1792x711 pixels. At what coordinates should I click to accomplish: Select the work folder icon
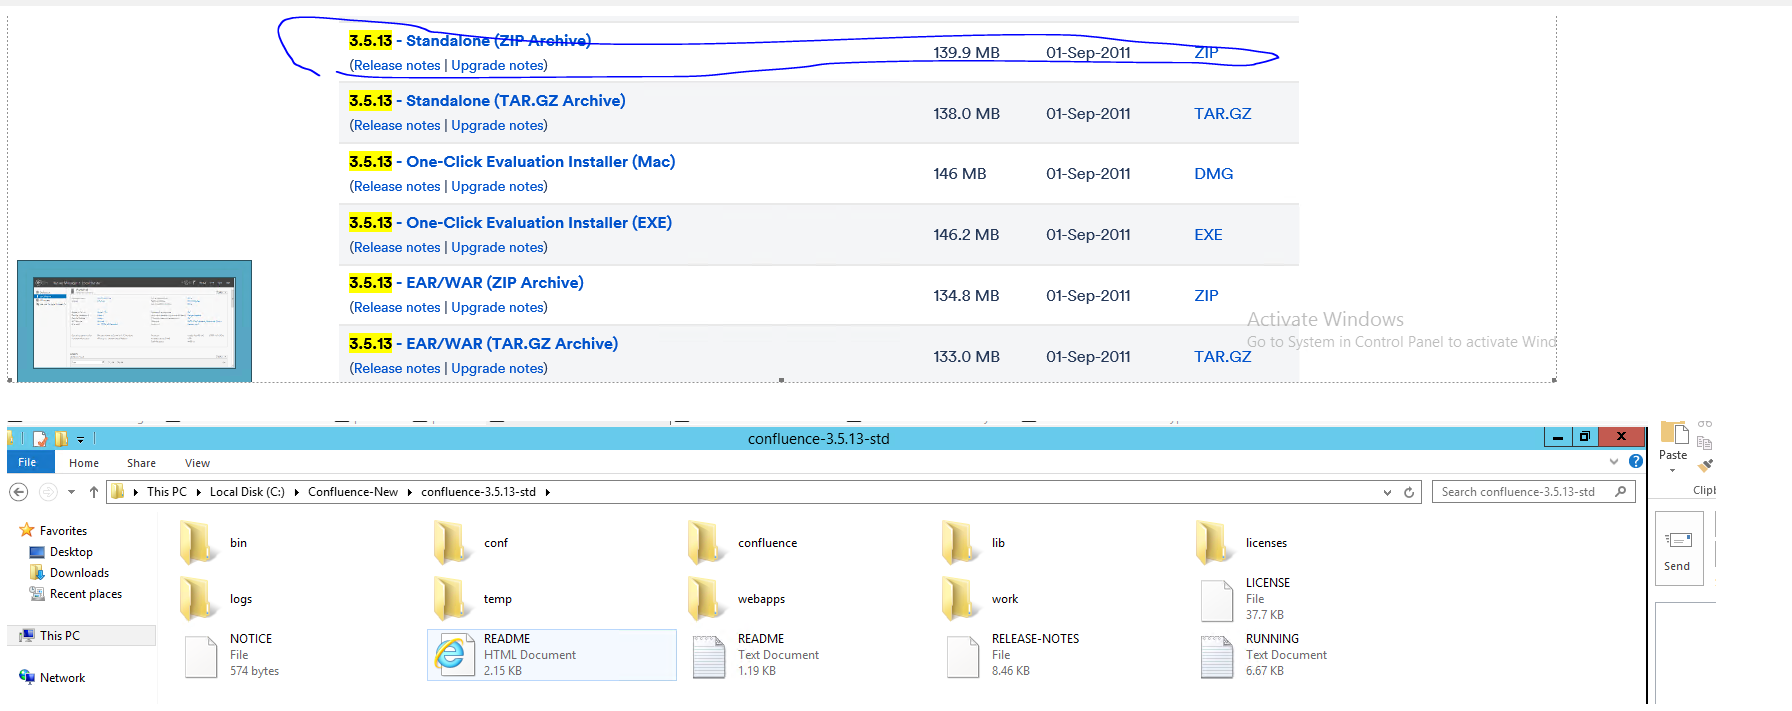tap(959, 598)
